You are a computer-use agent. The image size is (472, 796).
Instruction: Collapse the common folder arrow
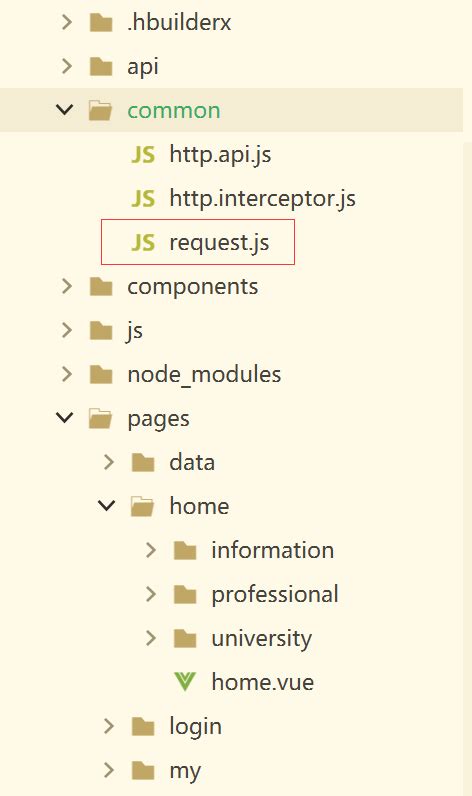click(64, 110)
